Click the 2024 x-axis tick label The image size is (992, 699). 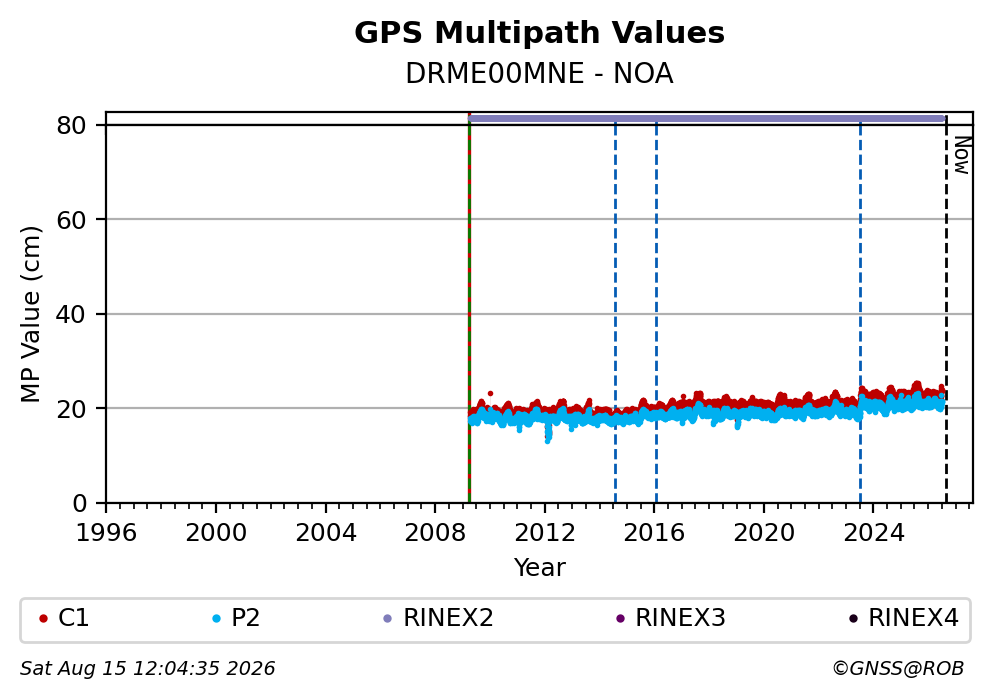[x=874, y=533]
